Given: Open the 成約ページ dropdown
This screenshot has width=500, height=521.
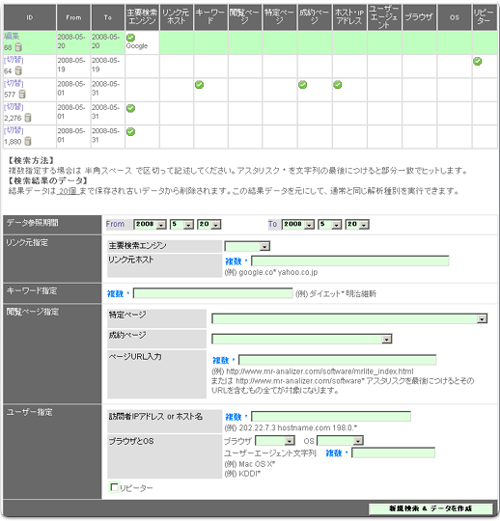Looking at the screenshot, I should (302, 339).
